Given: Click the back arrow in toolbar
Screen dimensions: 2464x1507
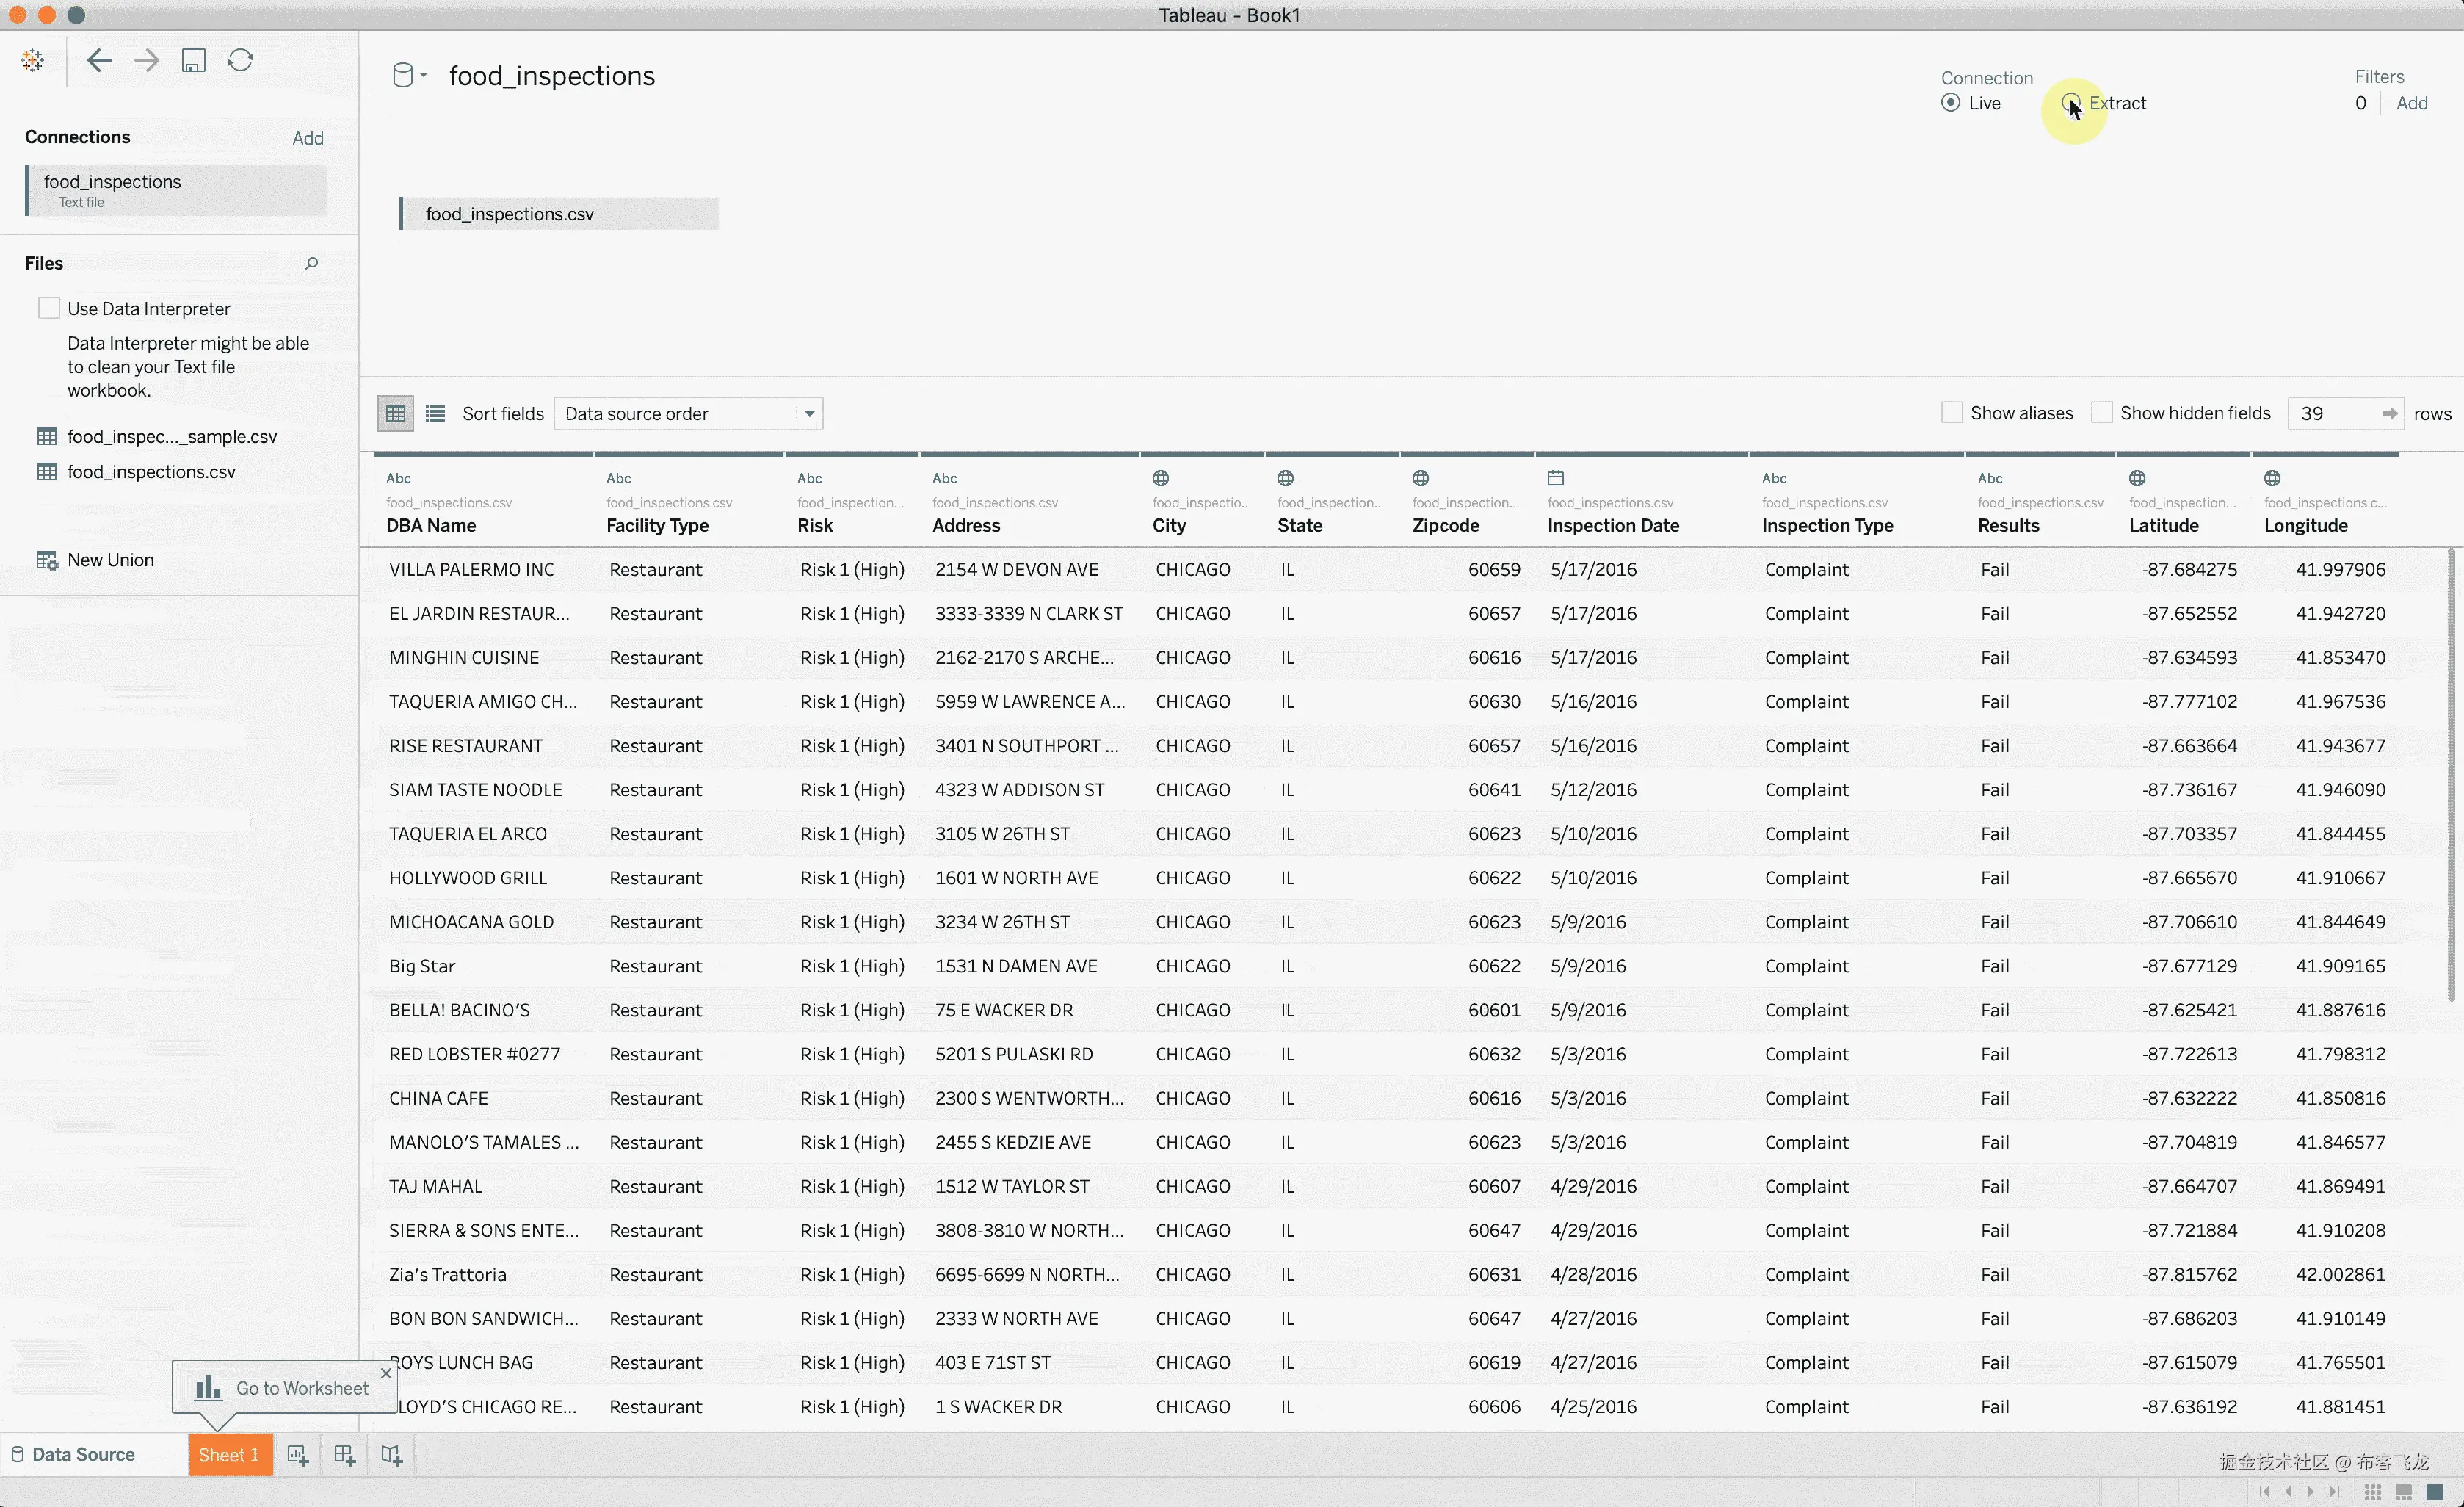Looking at the screenshot, I should (99, 61).
